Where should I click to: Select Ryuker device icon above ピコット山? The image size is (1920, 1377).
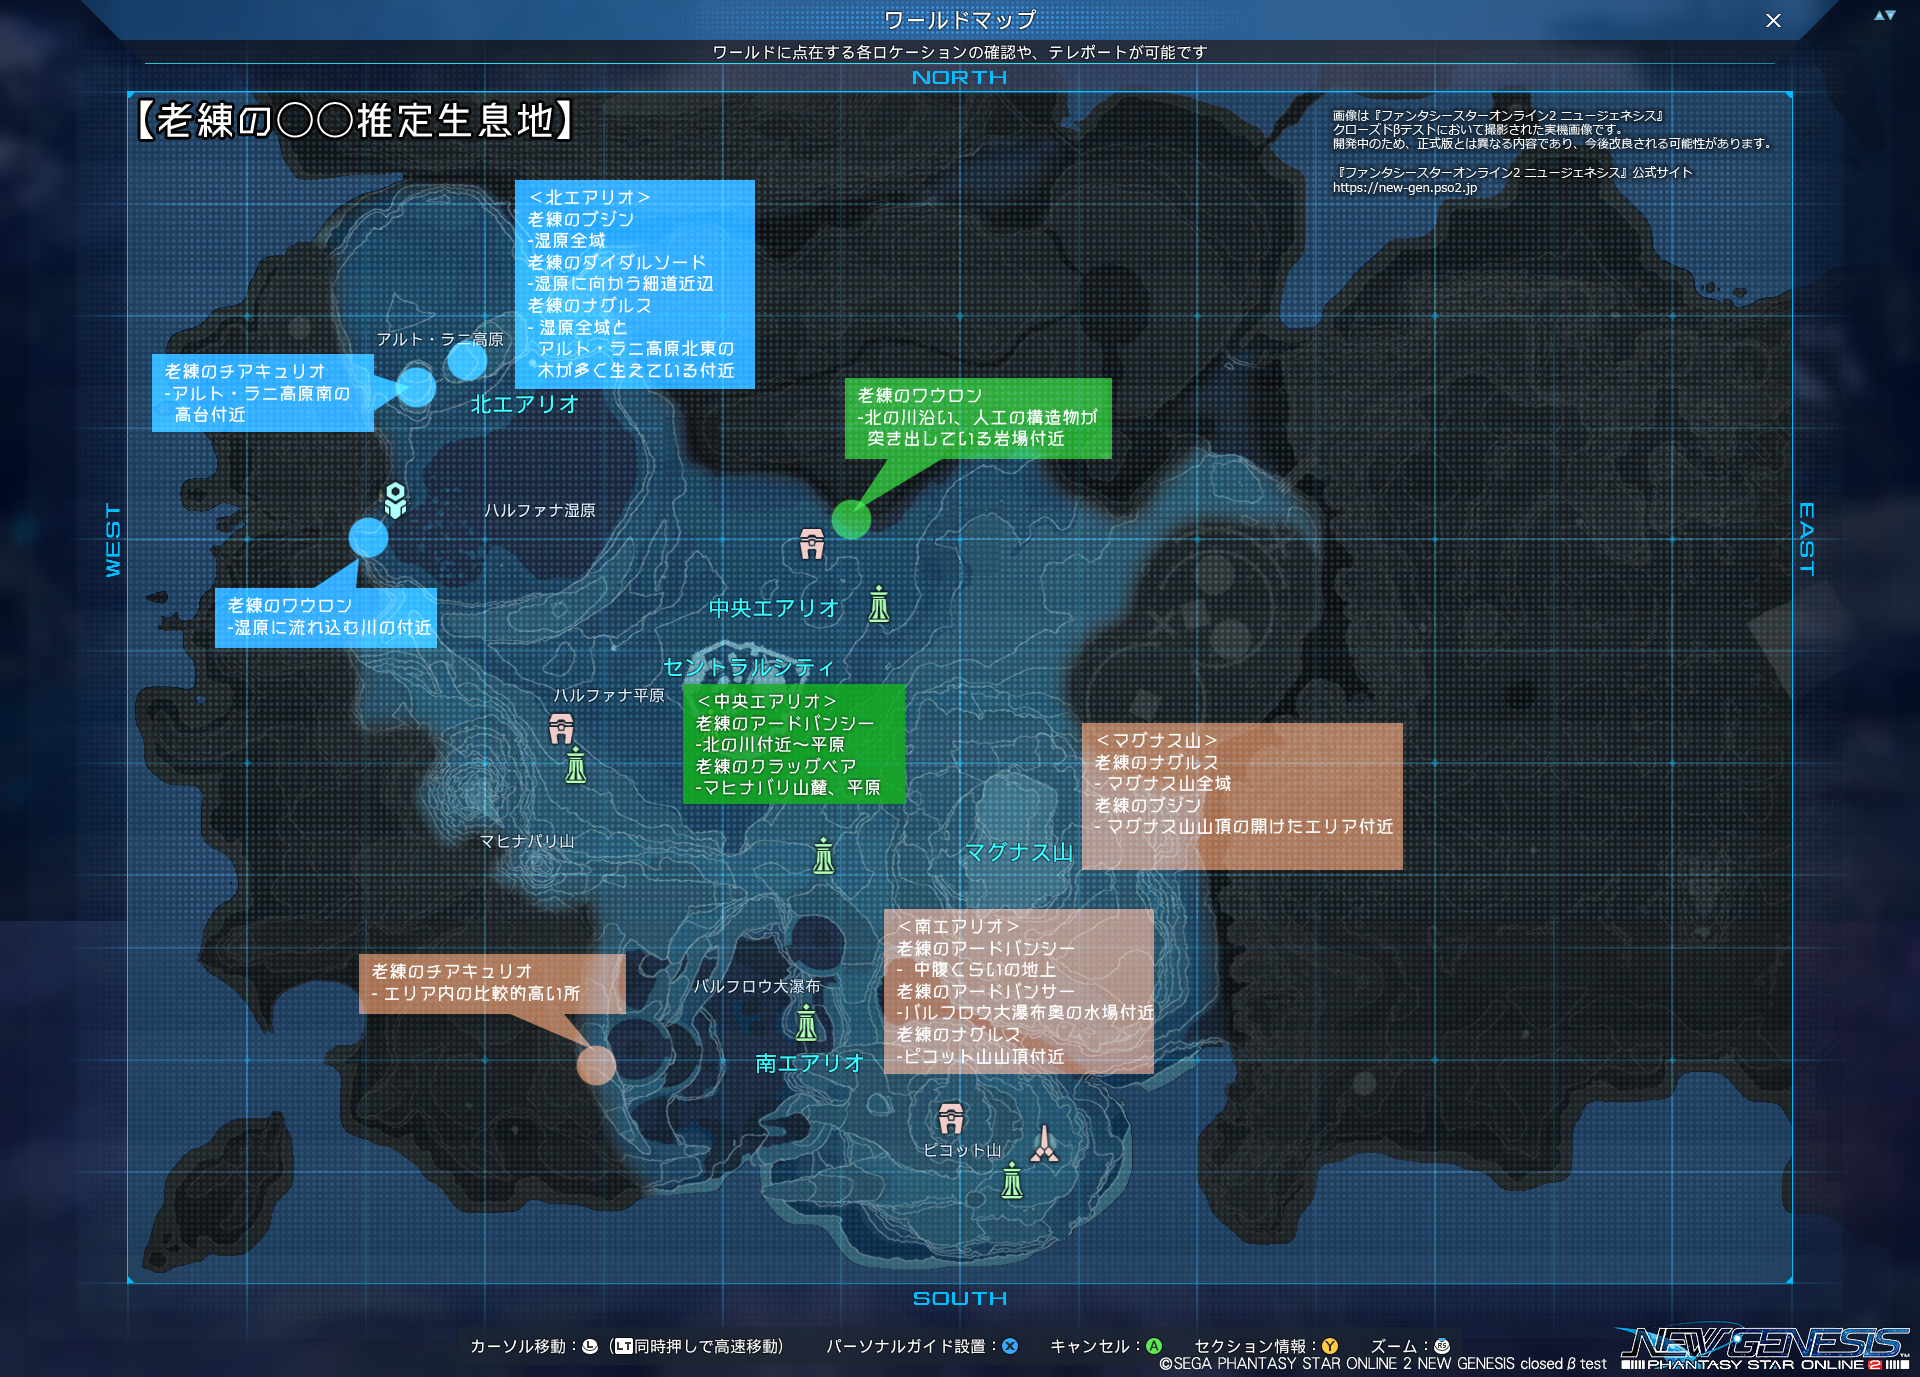(951, 1118)
